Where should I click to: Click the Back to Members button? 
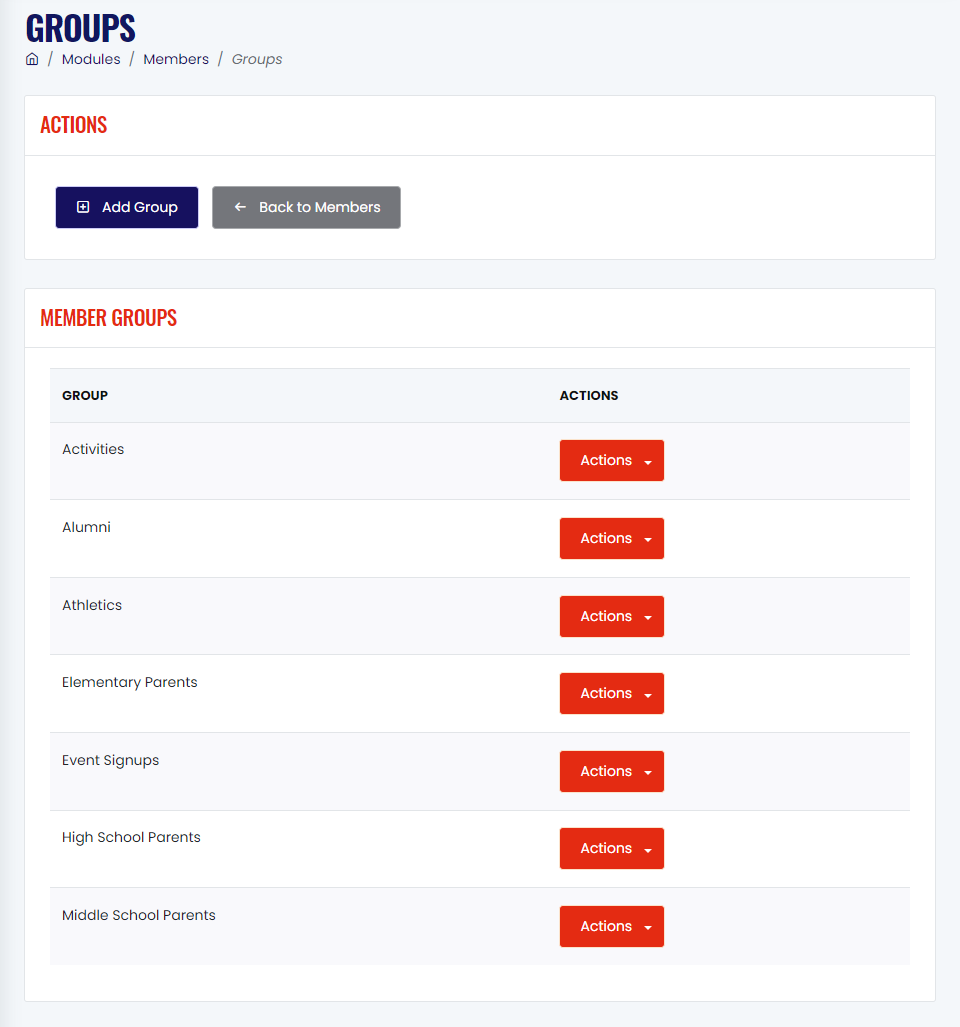(x=306, y=208)
